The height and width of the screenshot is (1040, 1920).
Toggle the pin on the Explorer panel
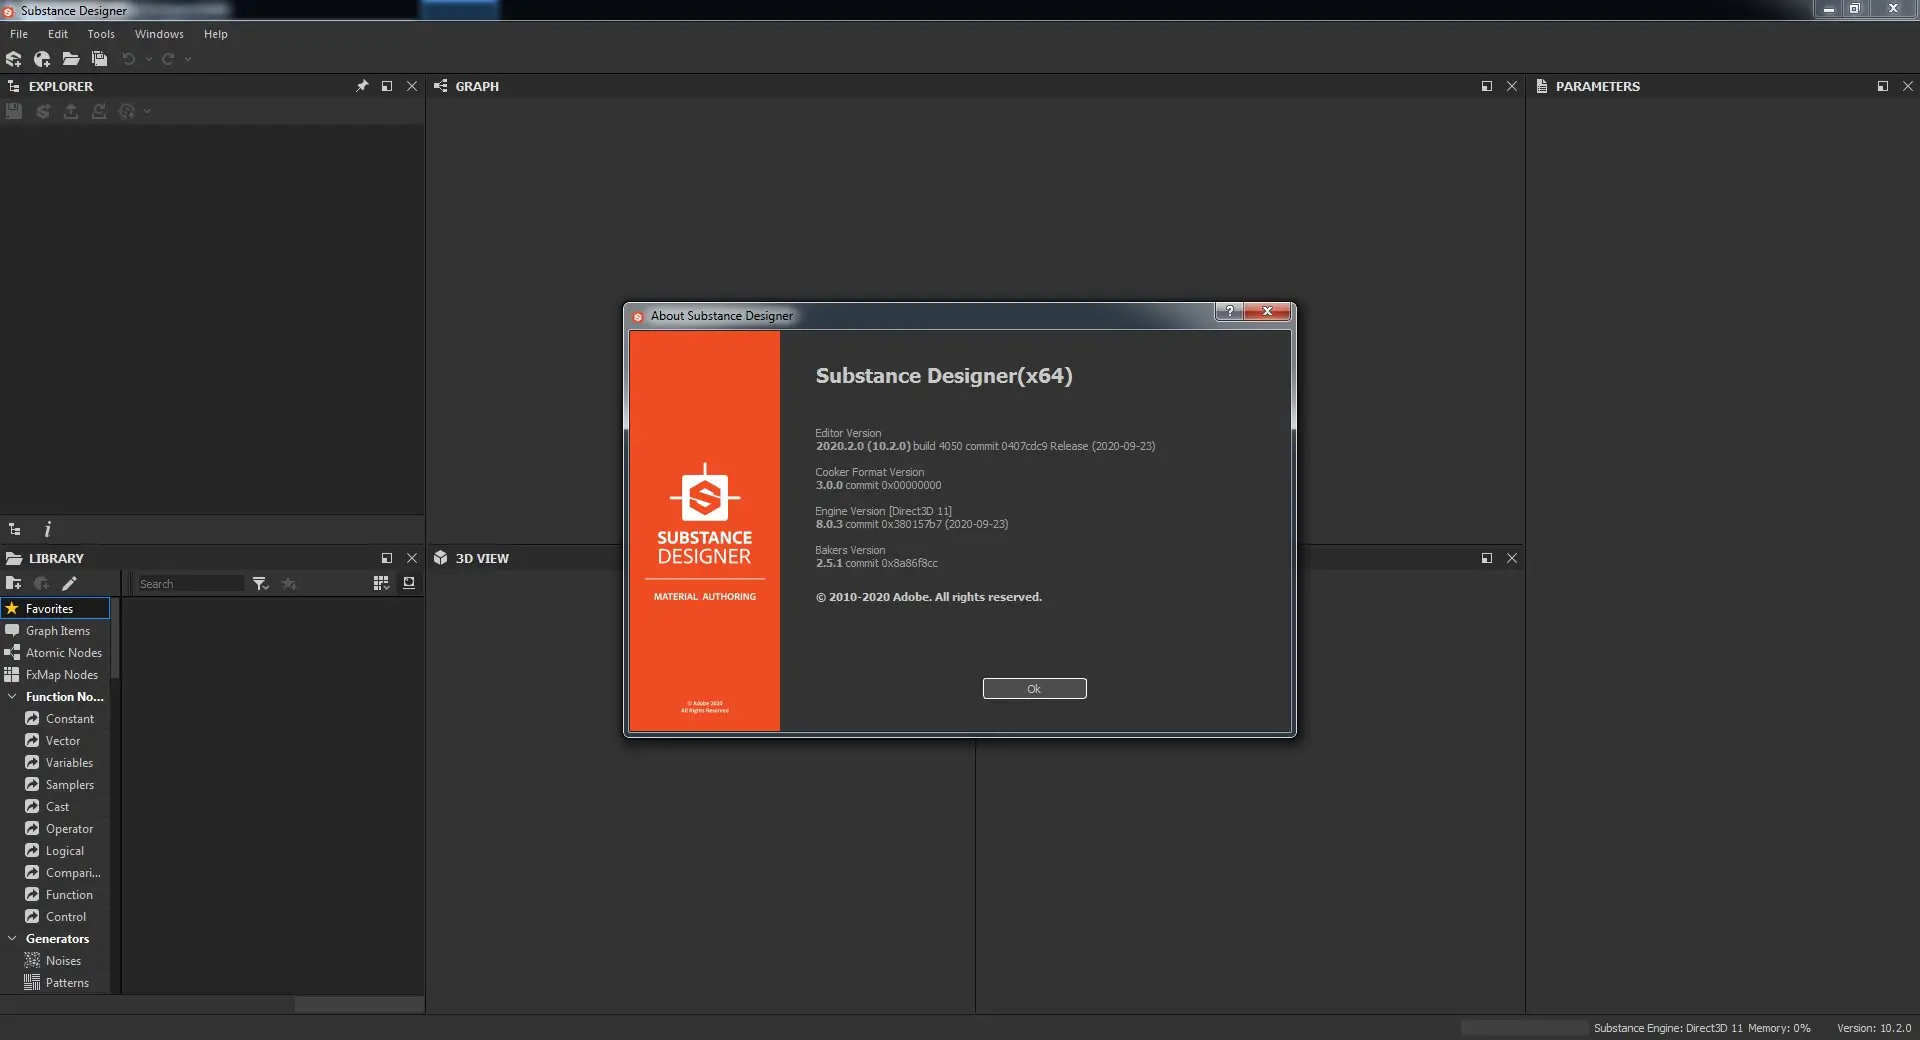pyautogui.click(x=361, y=86)
